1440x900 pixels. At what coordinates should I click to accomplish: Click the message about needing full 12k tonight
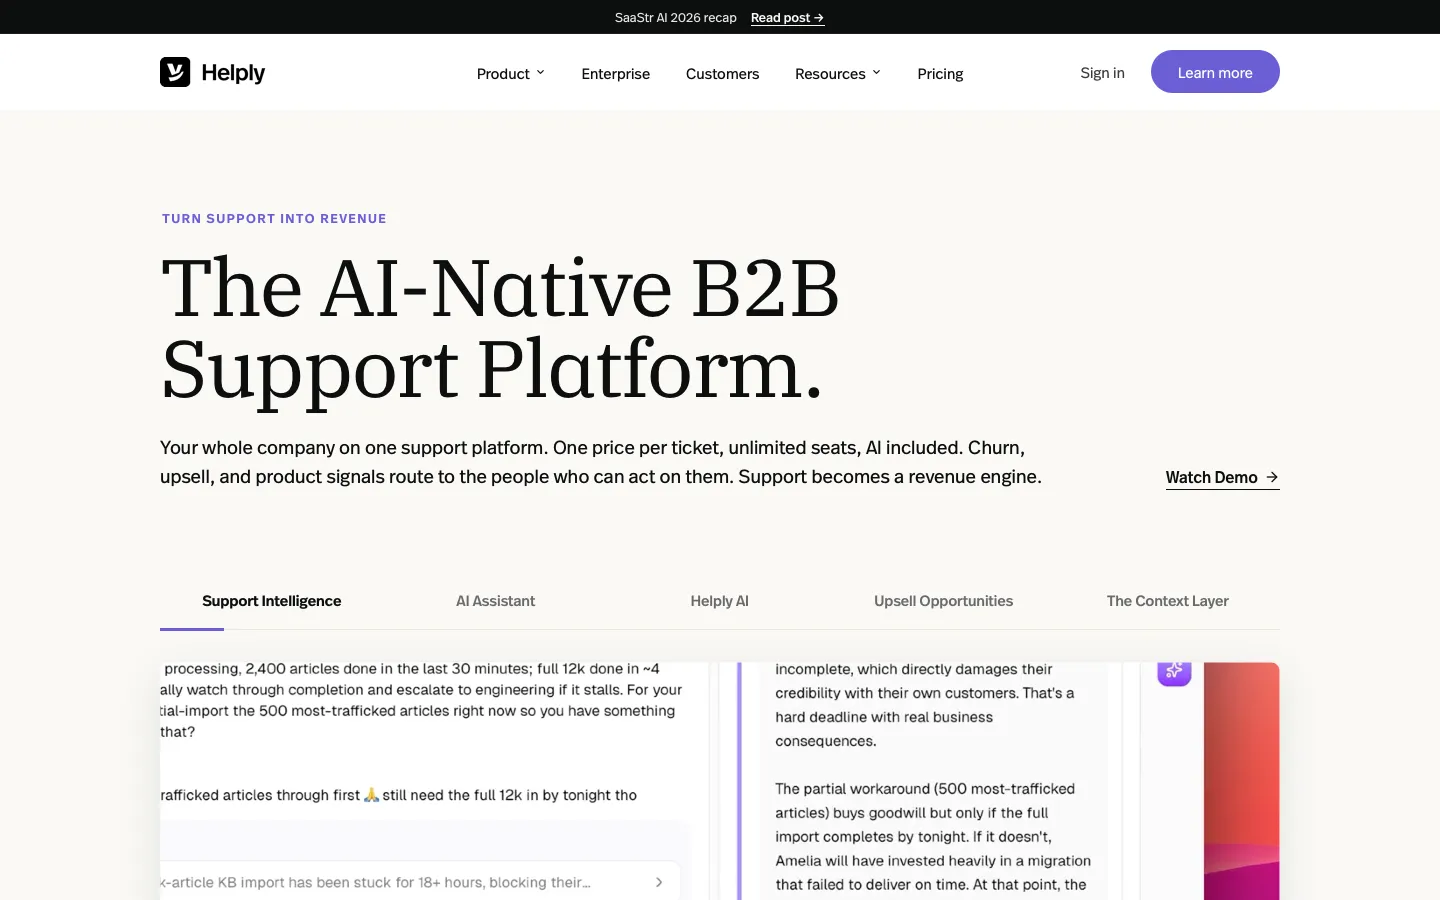click(399, 795)
